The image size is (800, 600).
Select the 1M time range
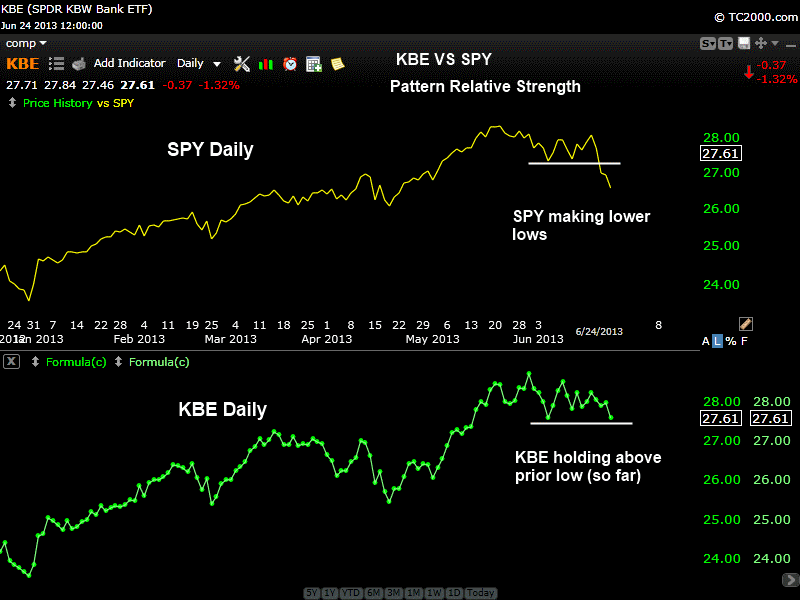pyautogui.click(x=413, y=593)
